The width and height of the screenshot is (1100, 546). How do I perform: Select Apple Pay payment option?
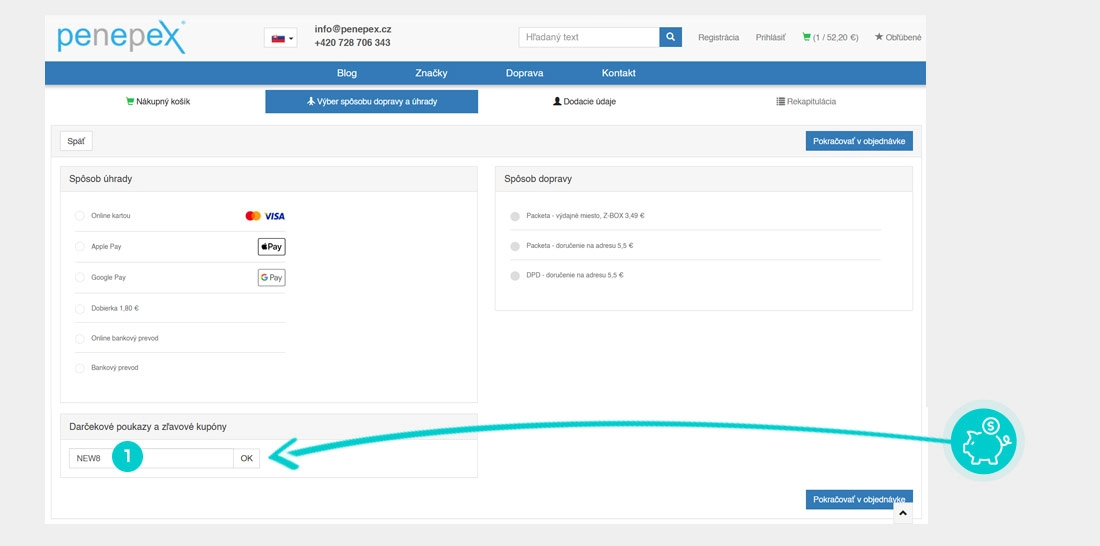80,246
